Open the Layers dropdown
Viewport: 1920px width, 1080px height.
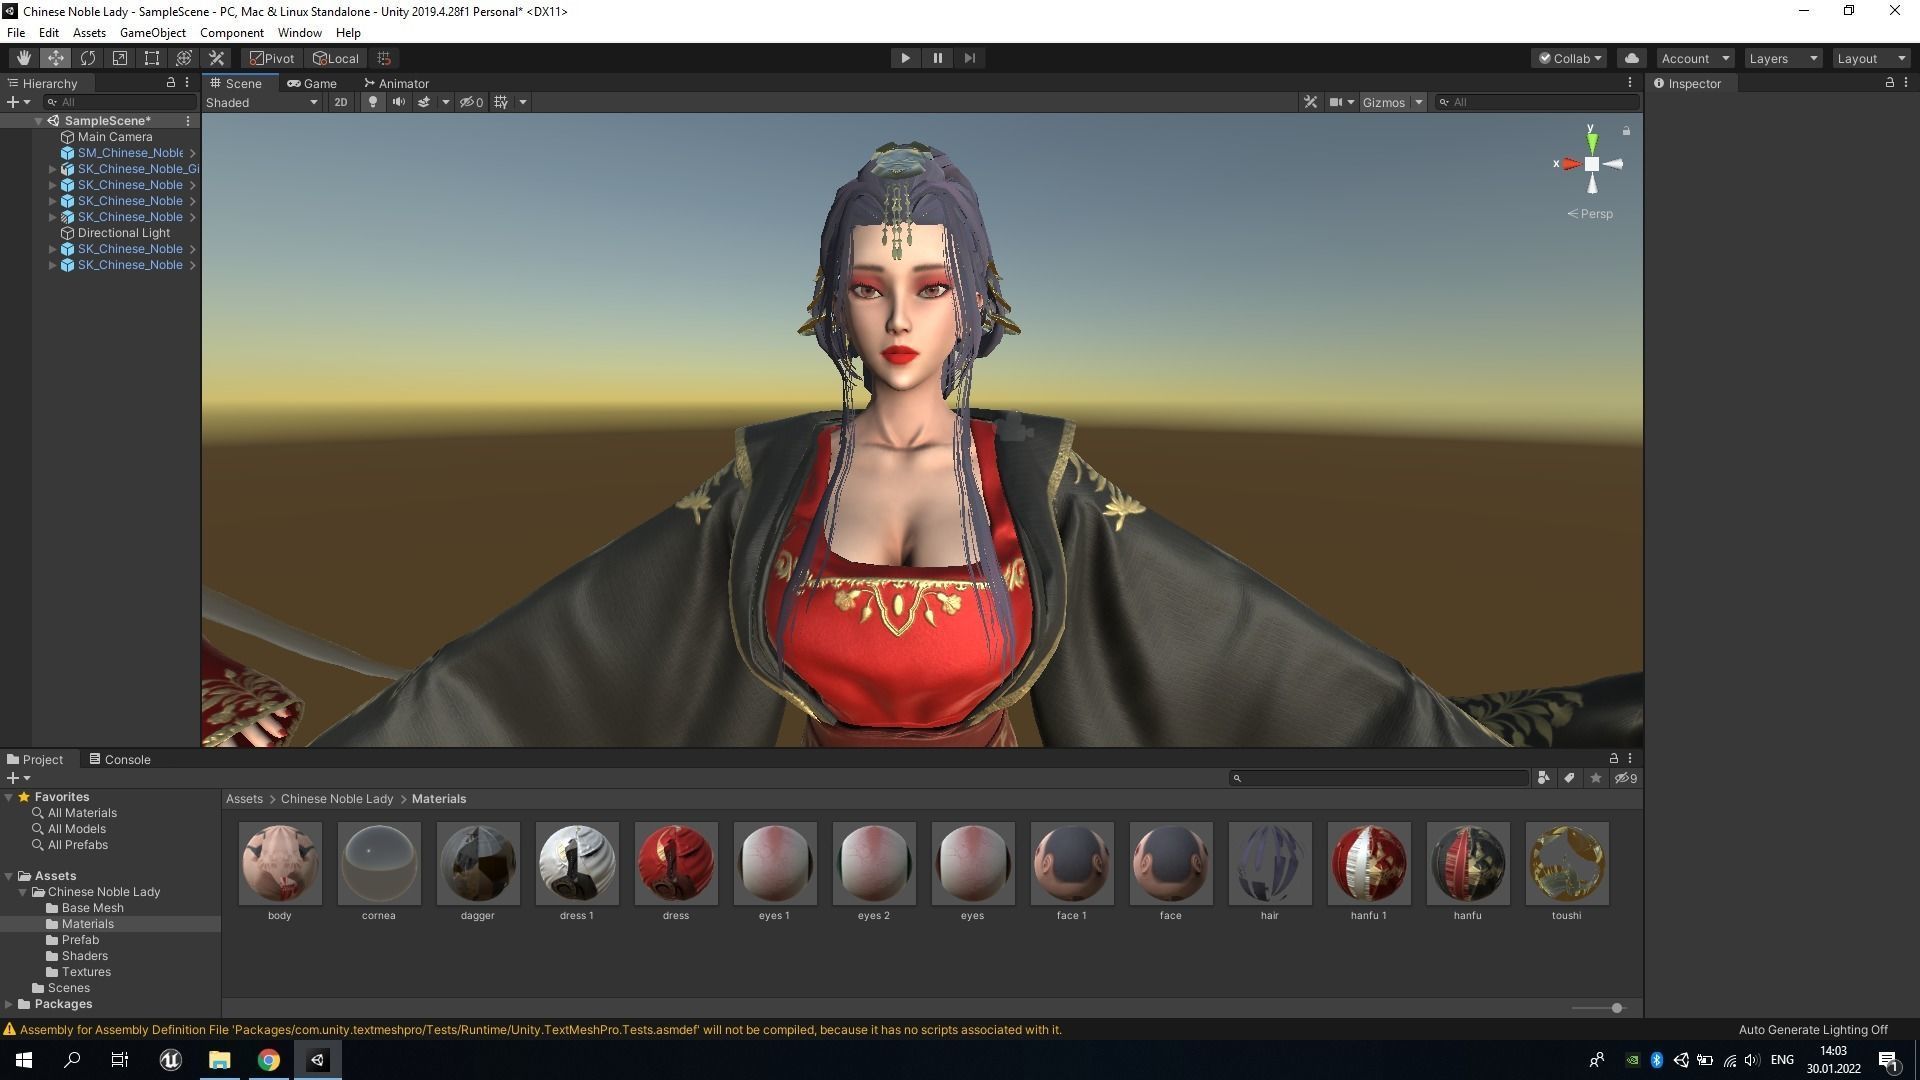1783,58
